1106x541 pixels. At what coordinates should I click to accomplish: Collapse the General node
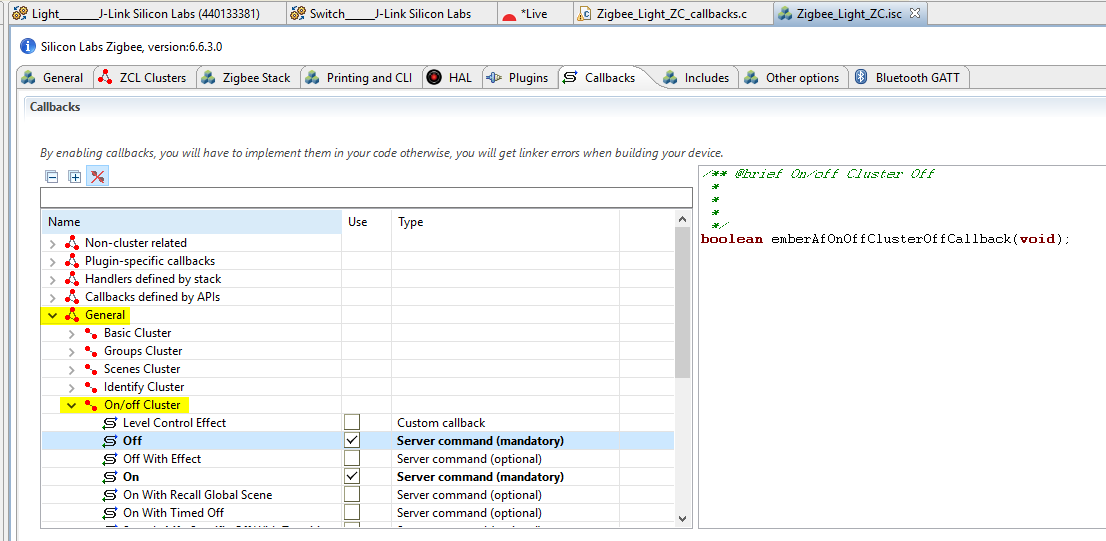click(x=52, y=315)
